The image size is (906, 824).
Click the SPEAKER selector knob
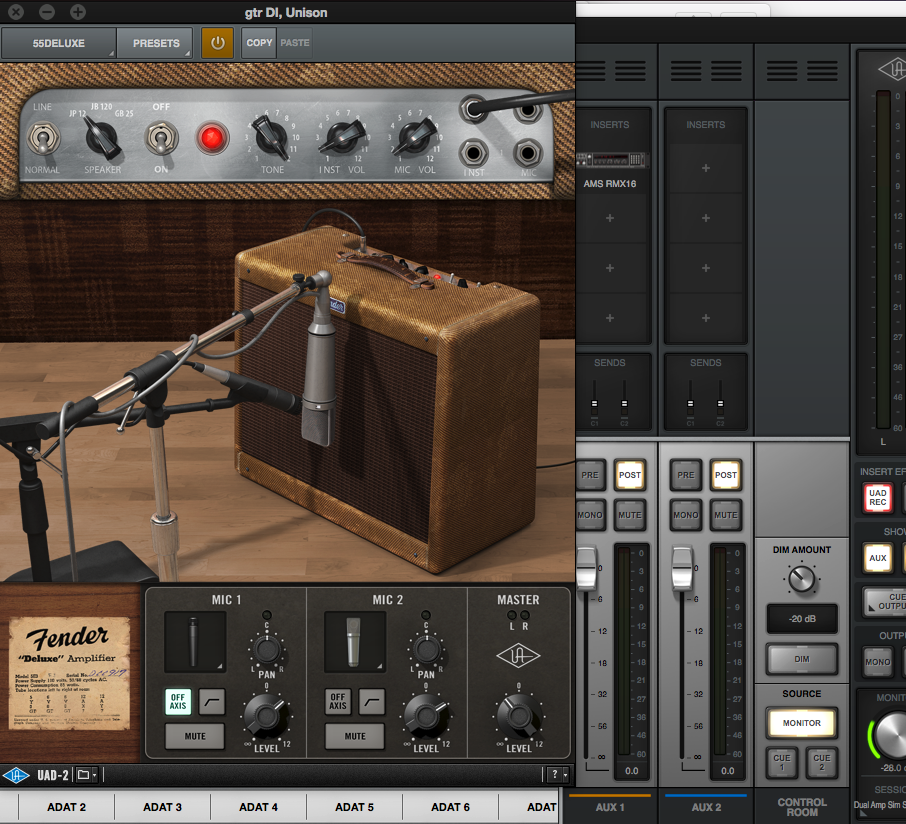click(x=103, y=139)
